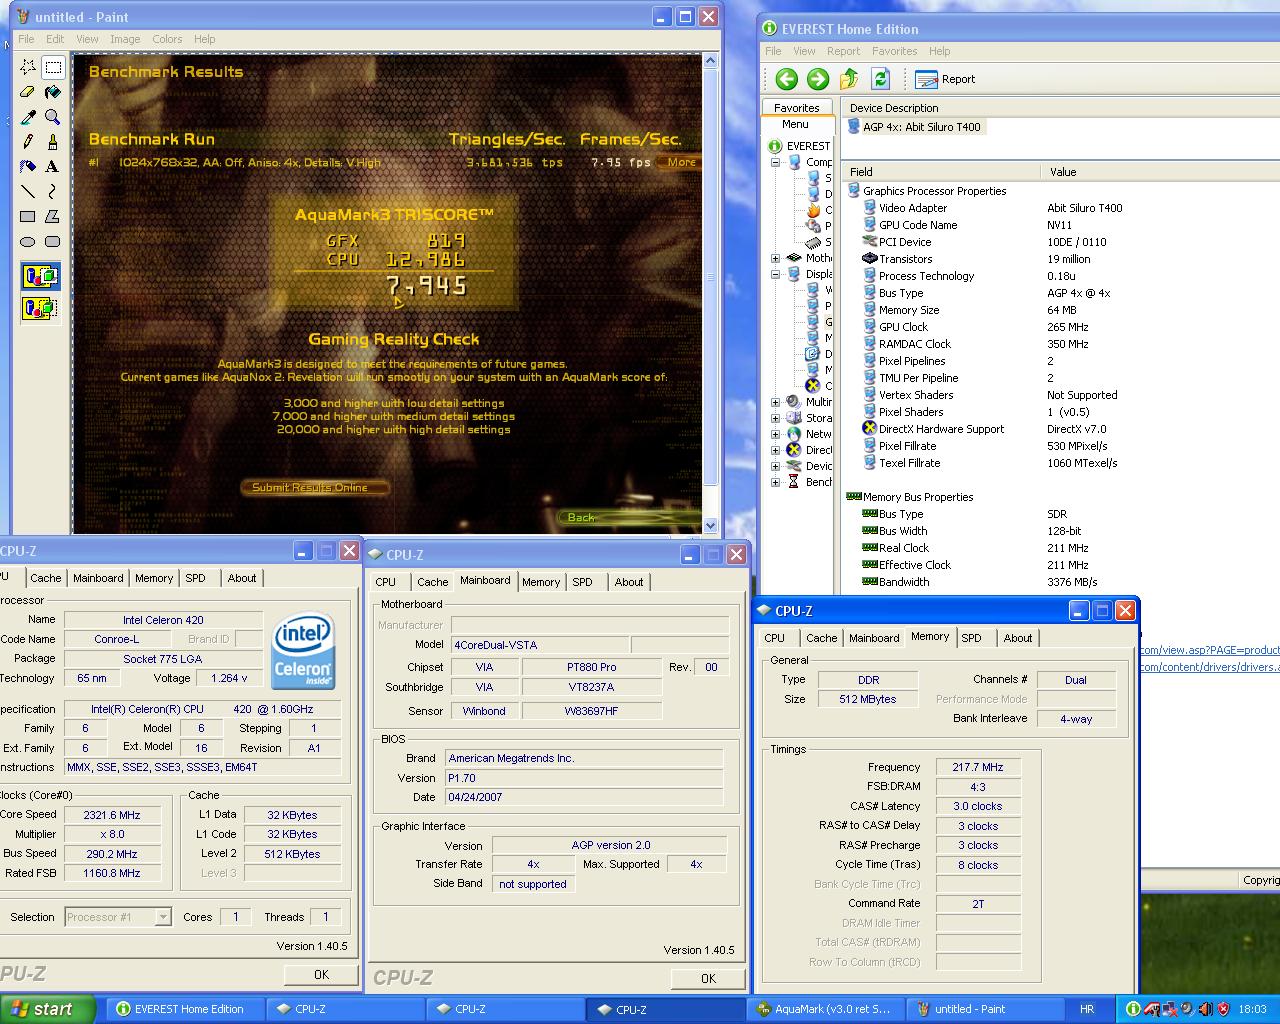
Task: Click the EVEREST root tree item
Action: coord(800,146)
